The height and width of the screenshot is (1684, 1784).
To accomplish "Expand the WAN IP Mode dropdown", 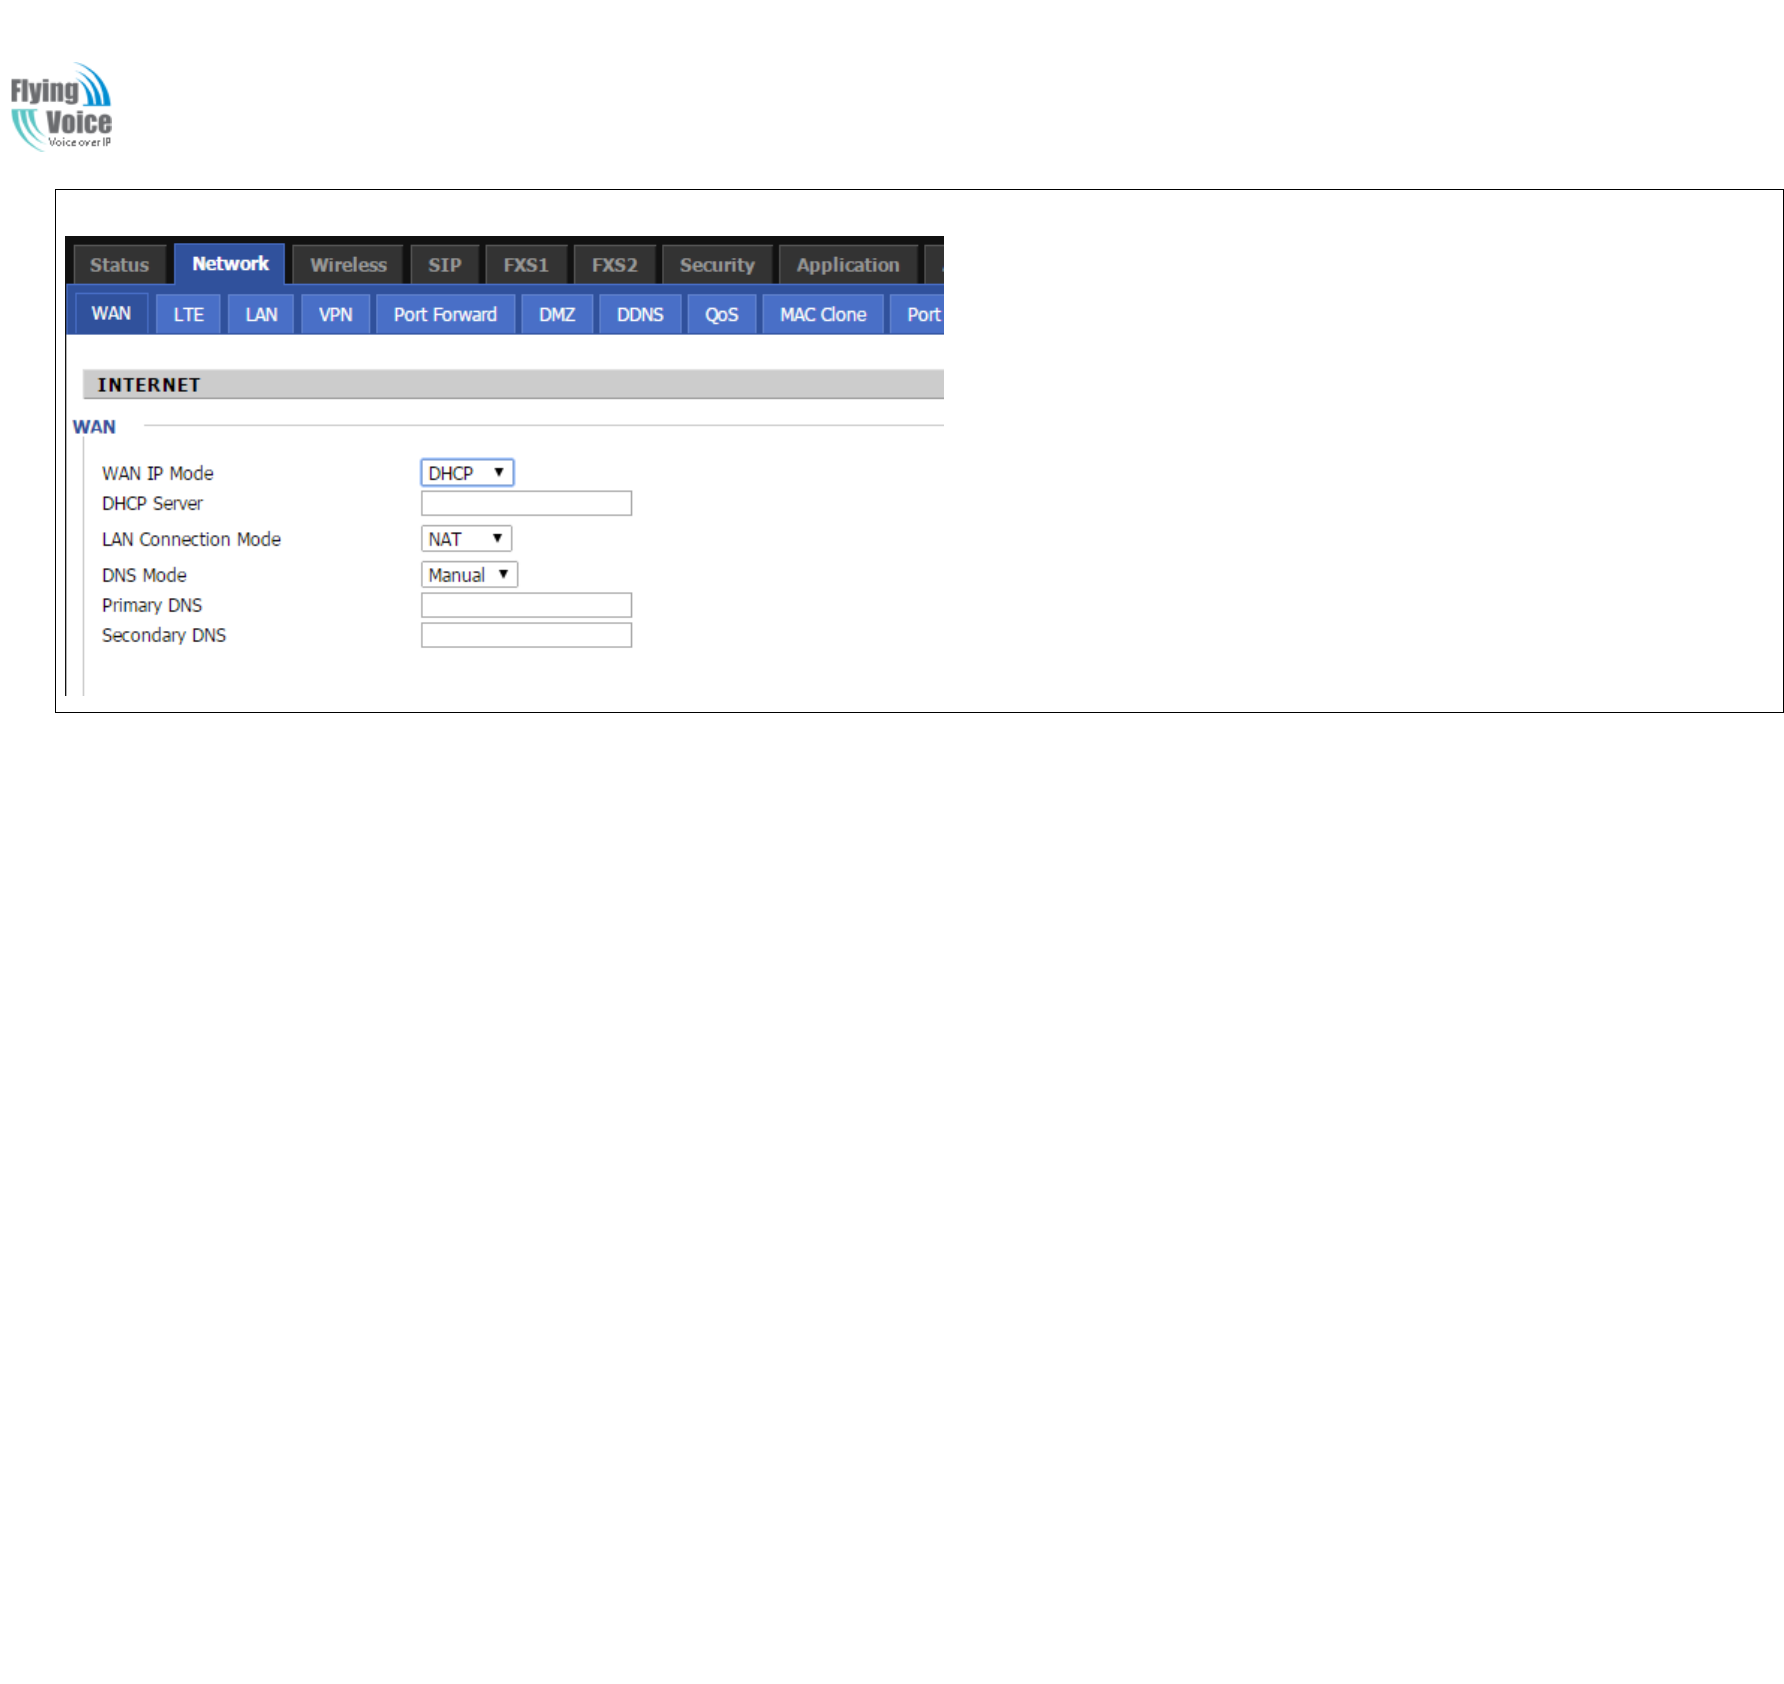I will (467, 473).
